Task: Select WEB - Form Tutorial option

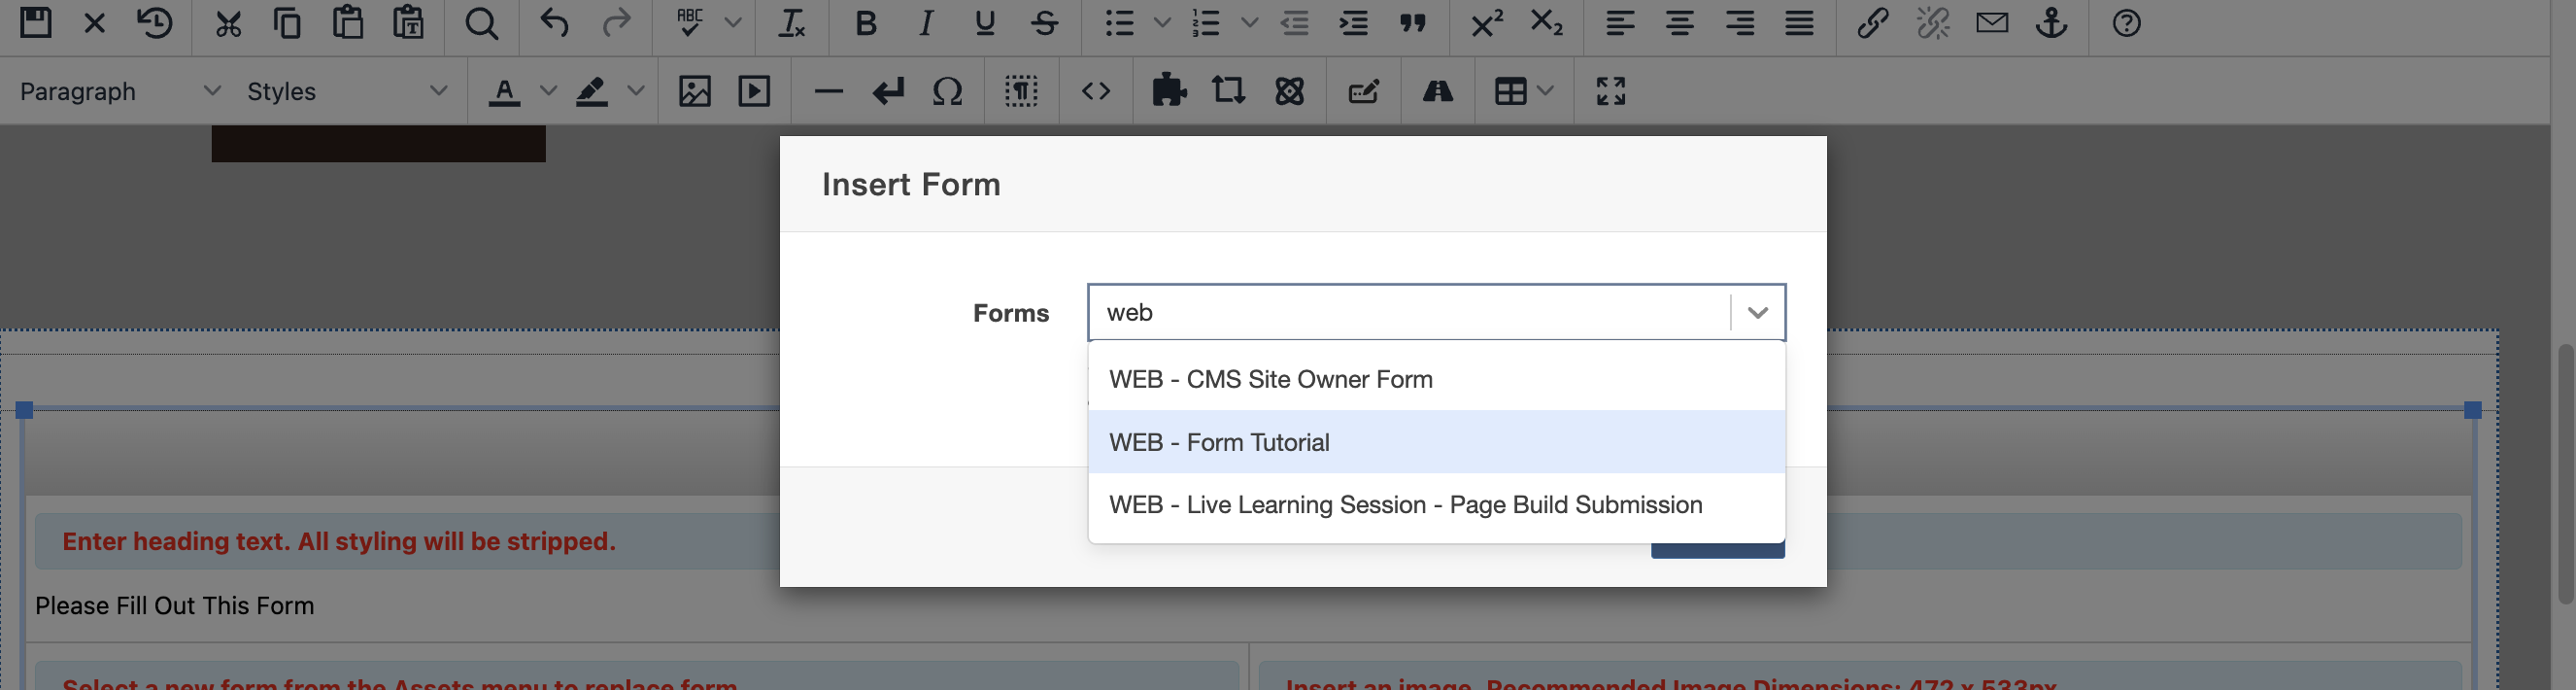Action: coord(1436,442)
